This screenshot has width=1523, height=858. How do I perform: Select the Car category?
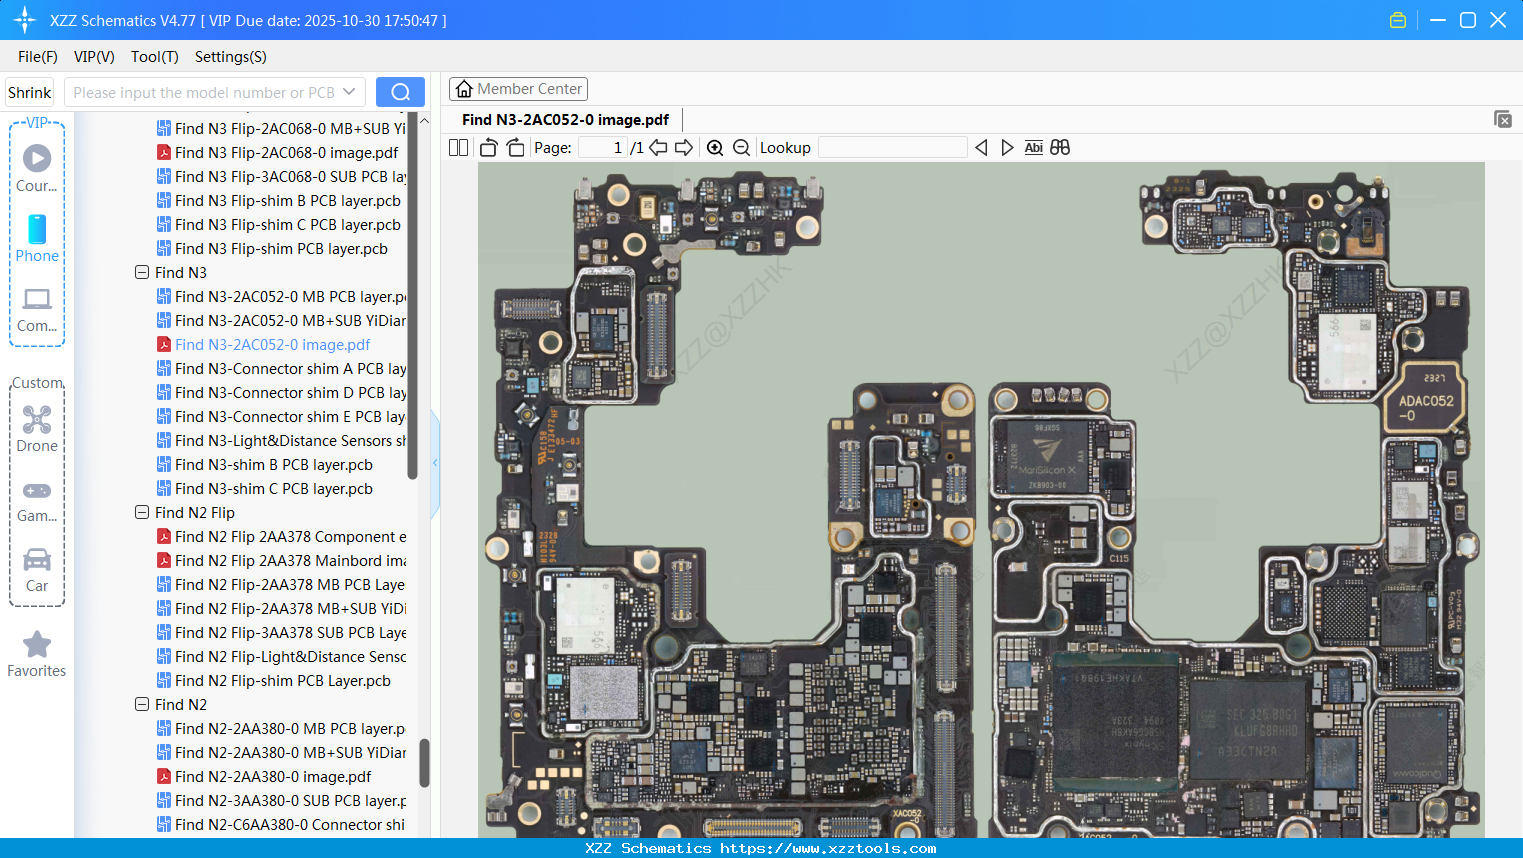(37, 570)
